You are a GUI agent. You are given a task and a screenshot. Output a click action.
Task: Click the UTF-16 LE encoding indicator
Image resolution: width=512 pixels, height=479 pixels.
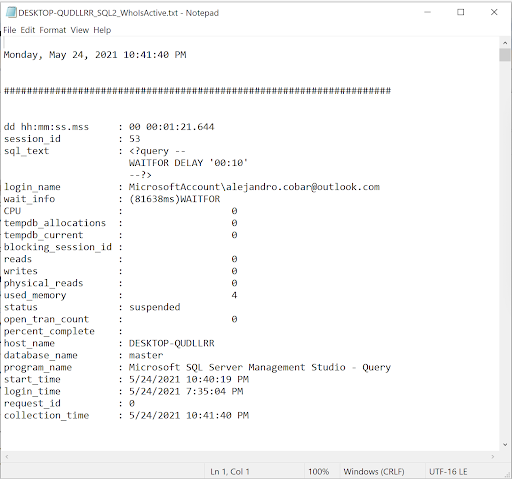(448, 472)
